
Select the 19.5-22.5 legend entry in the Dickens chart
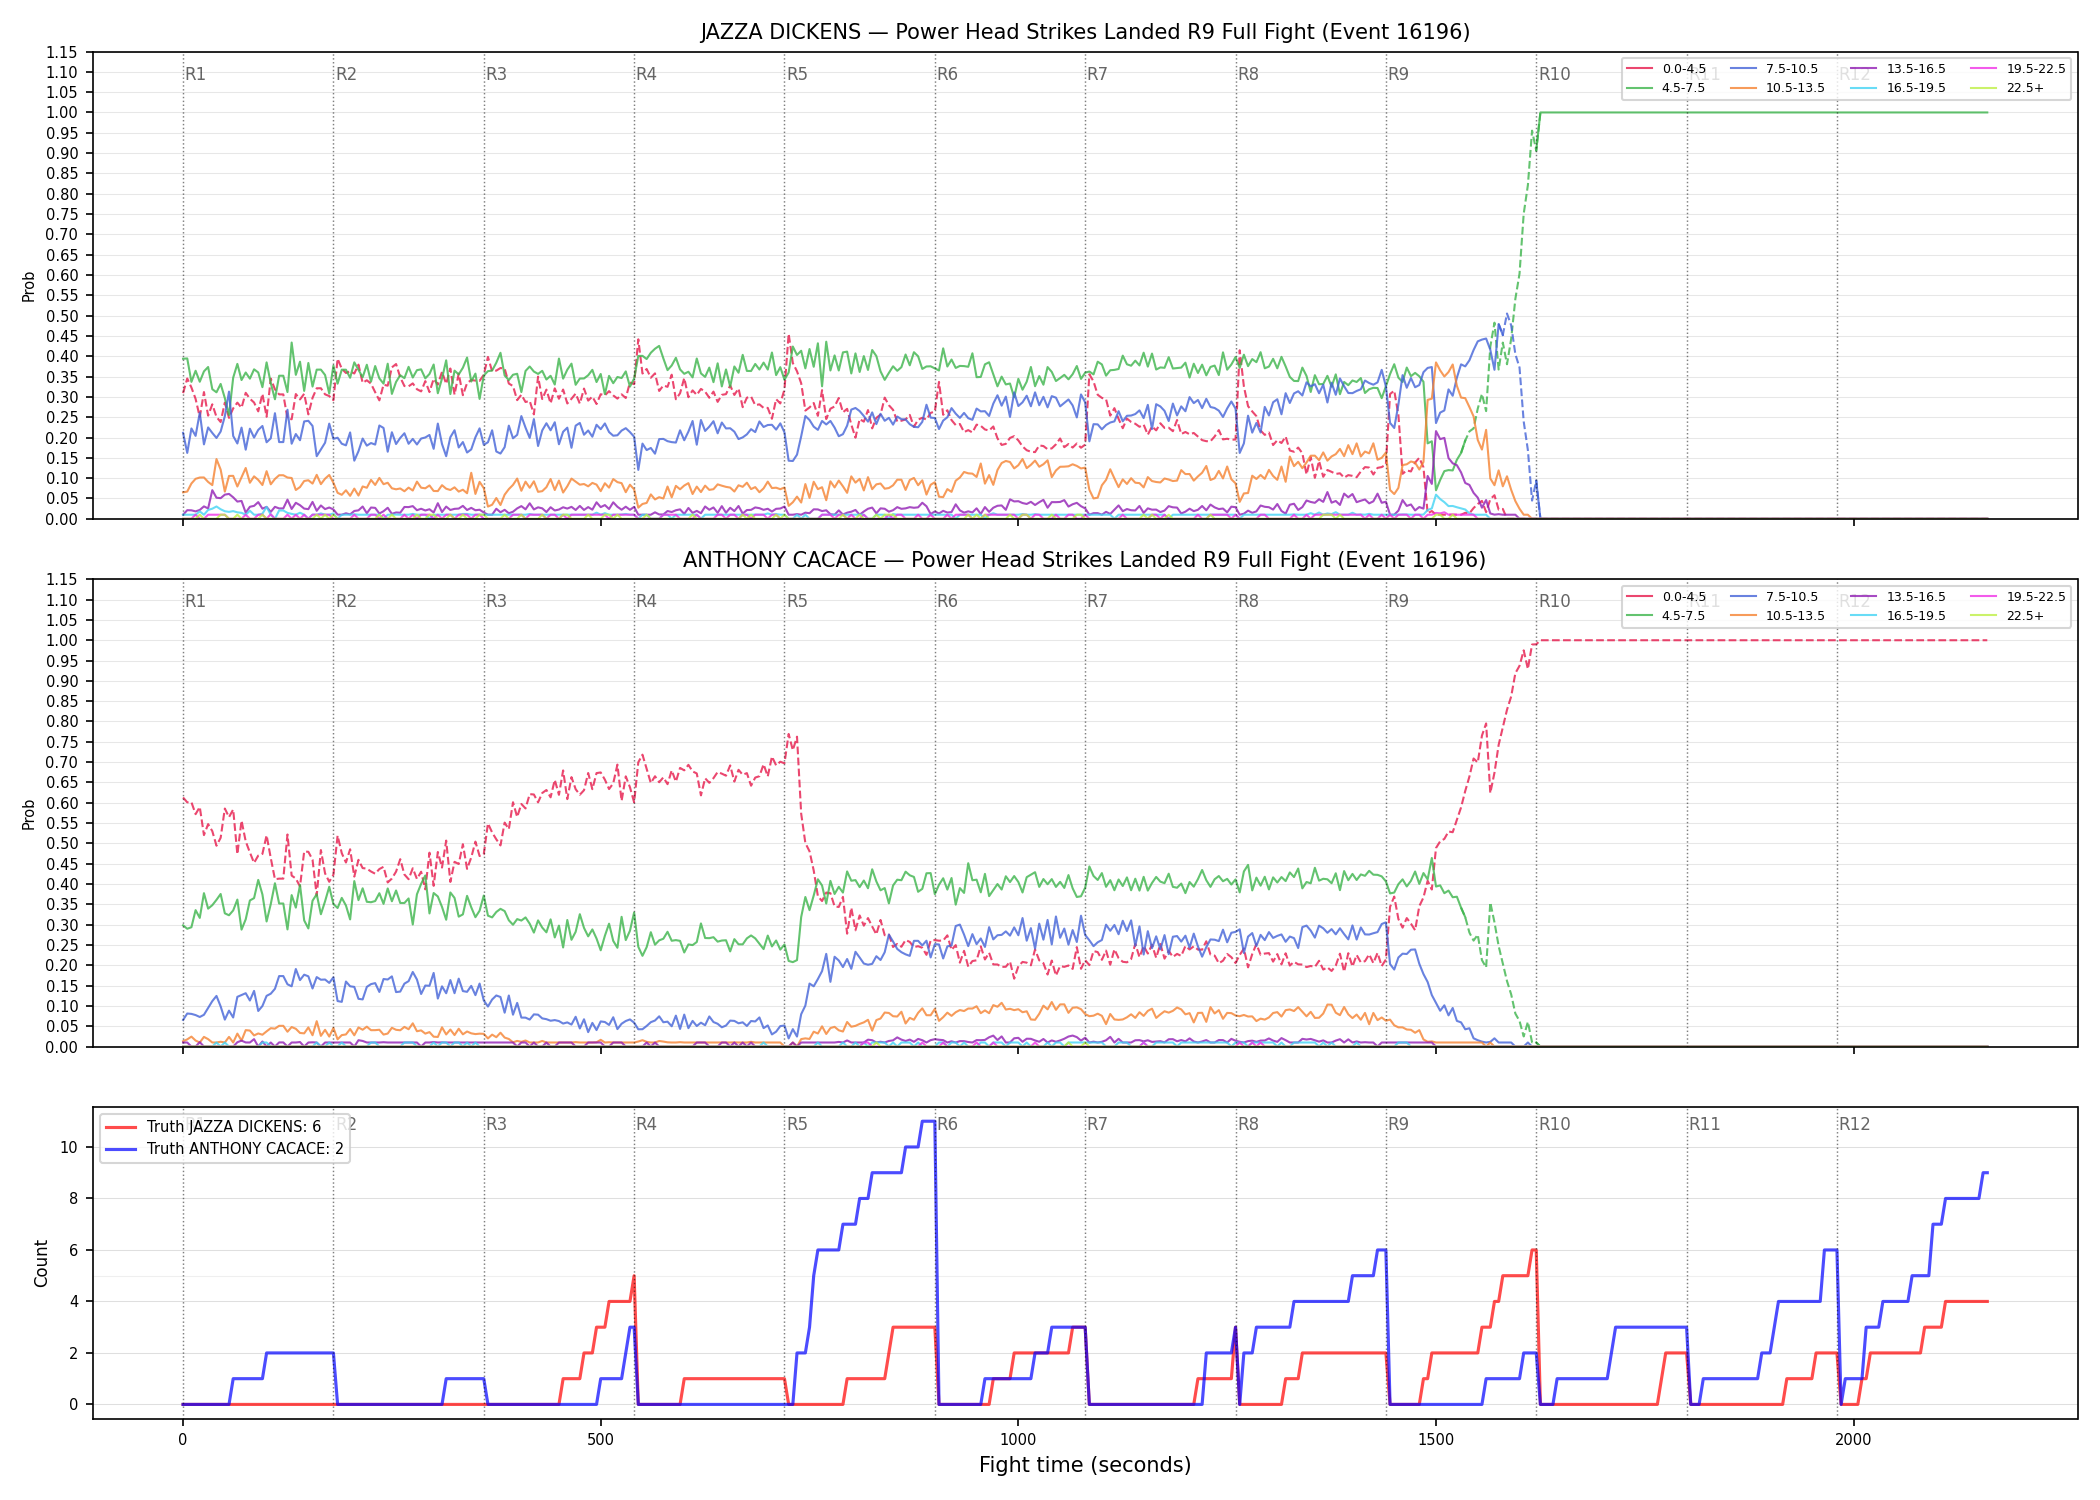tap(2018, 69)
